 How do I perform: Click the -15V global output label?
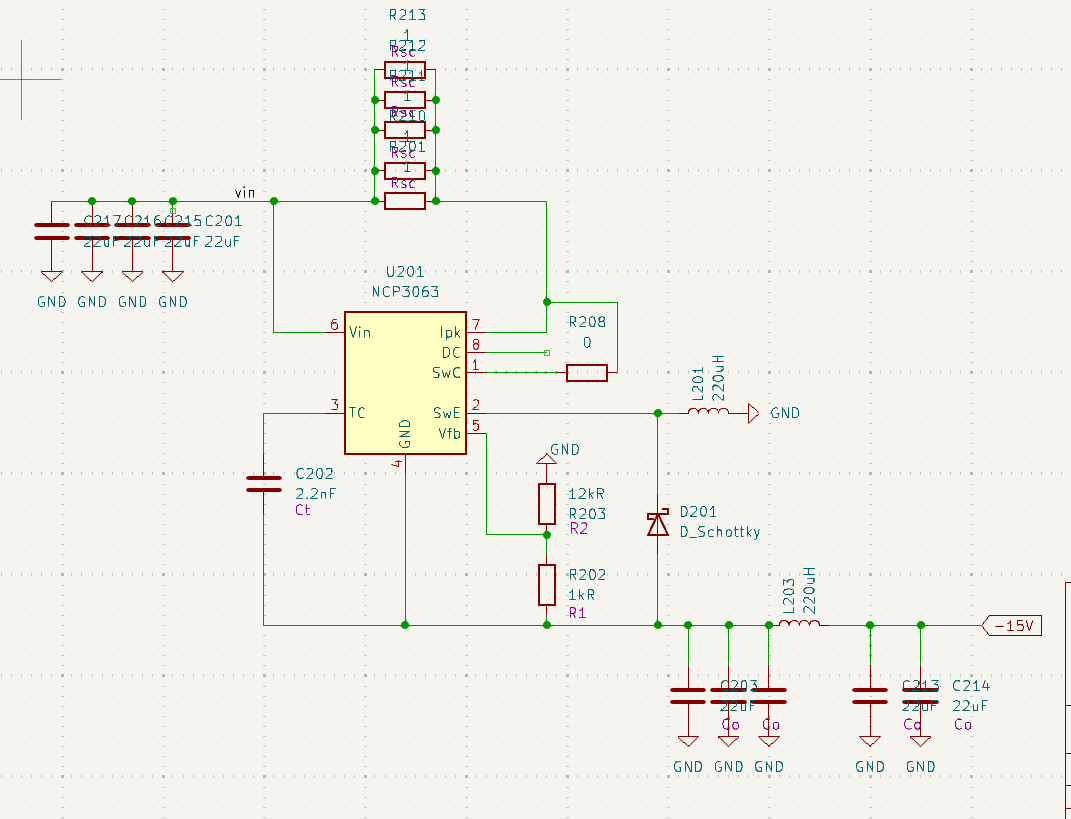pyautogui.click(x=1014, y=626)
